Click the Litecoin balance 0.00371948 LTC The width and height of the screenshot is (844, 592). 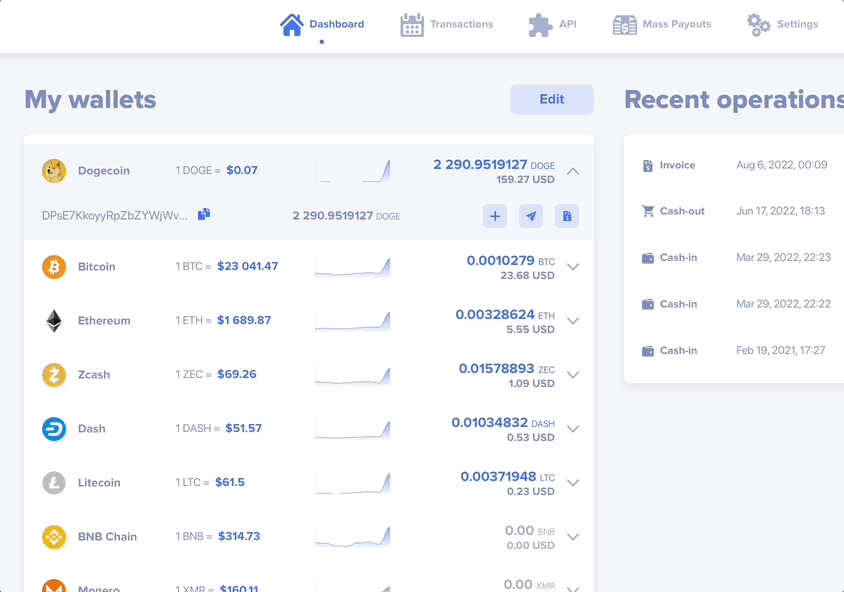tap(508, 476)
